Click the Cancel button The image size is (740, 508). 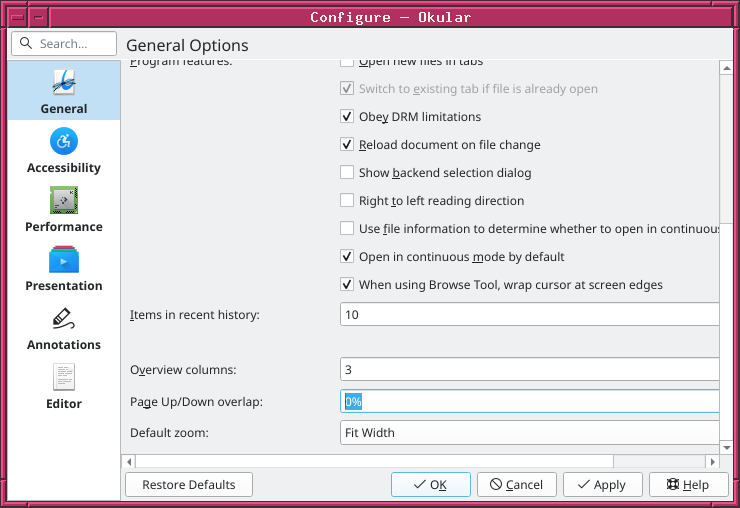click(517, 484)
